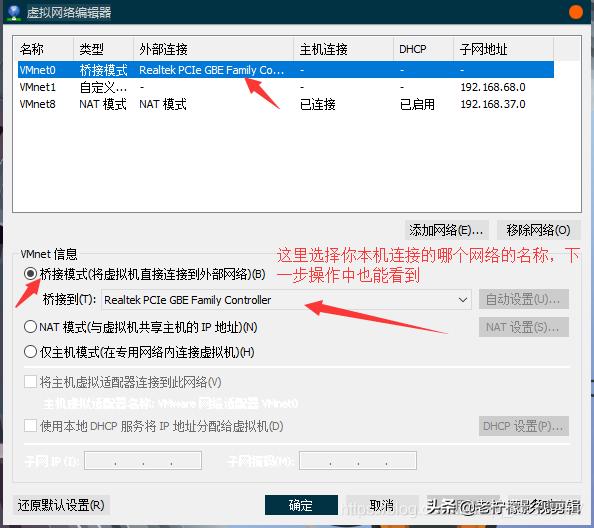Select 桥接模式 radio button
The image size is (594, 528).
click(x=30, y=273)
